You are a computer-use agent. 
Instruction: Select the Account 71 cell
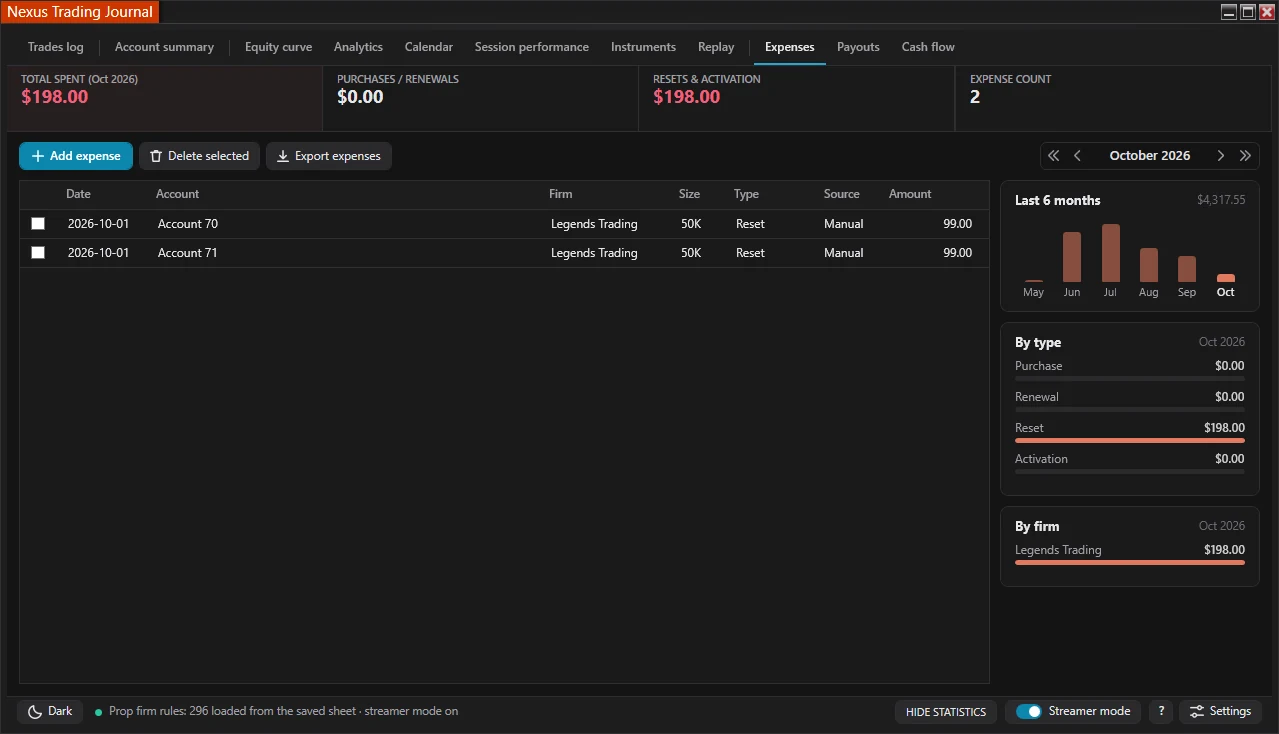[188, 253]
